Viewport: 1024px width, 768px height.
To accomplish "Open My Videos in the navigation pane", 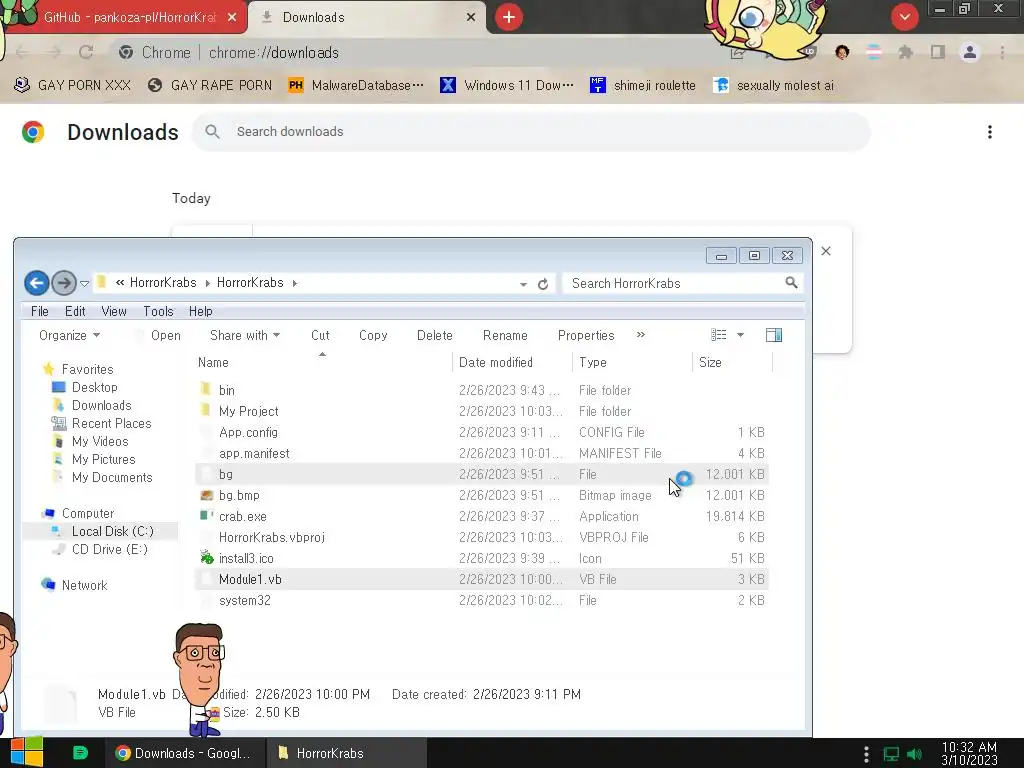I will pos(100,441).
